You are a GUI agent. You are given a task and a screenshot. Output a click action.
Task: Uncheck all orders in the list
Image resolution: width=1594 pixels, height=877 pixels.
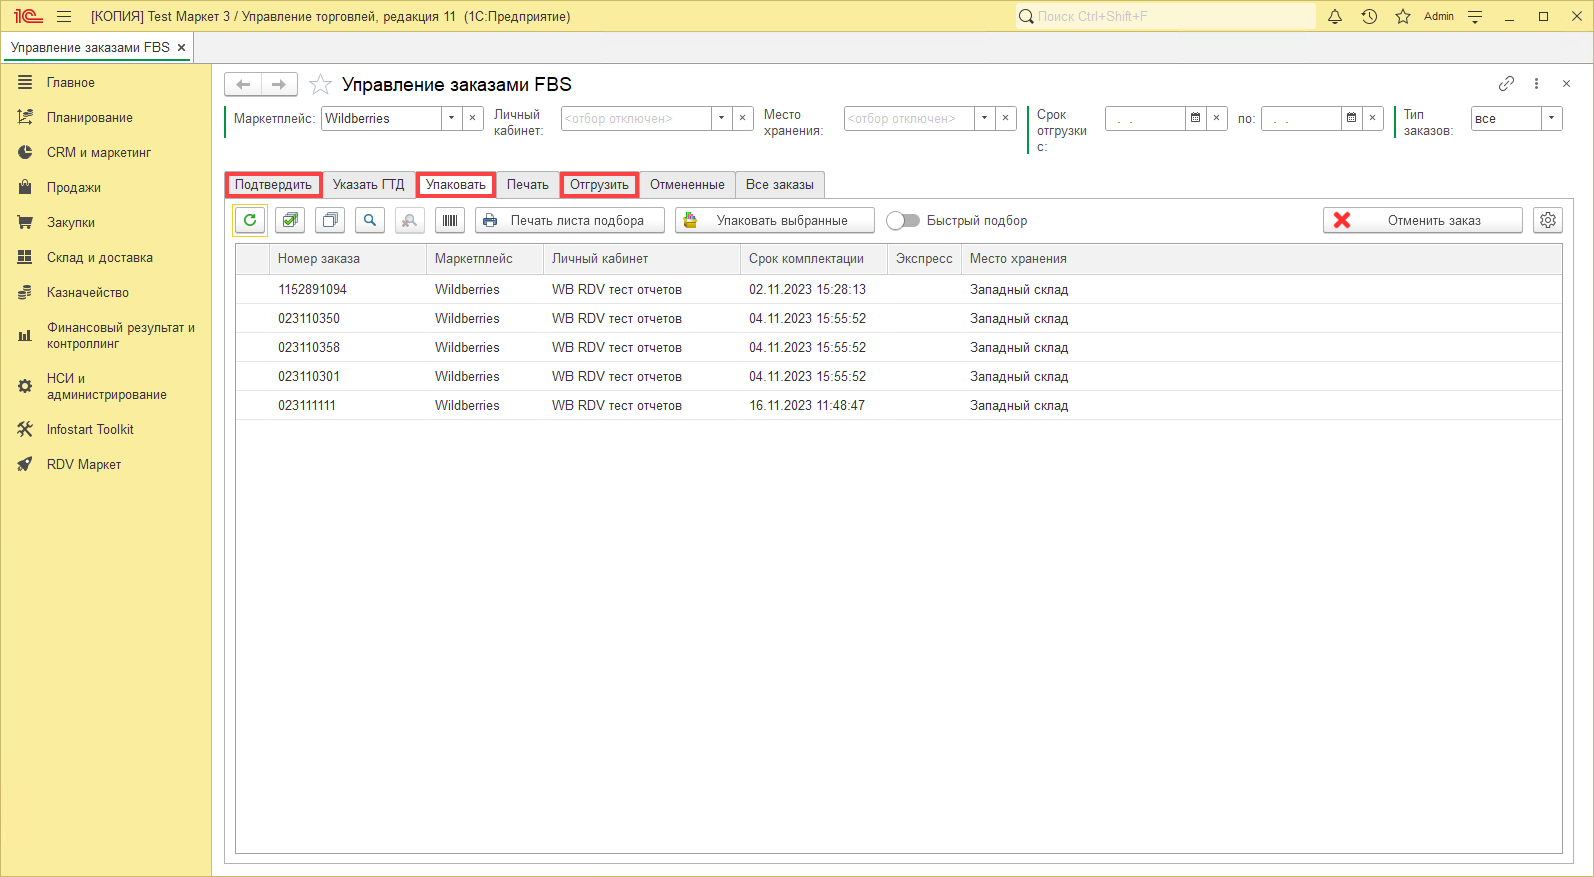(330, 220)
